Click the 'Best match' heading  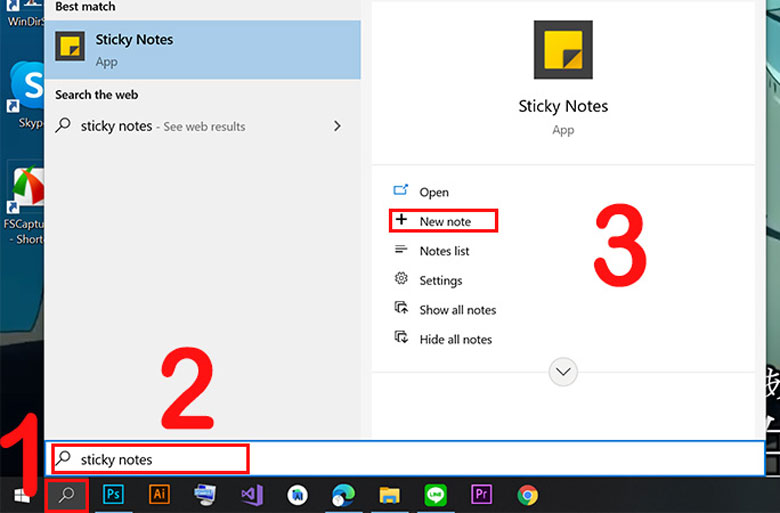[85, 6]
